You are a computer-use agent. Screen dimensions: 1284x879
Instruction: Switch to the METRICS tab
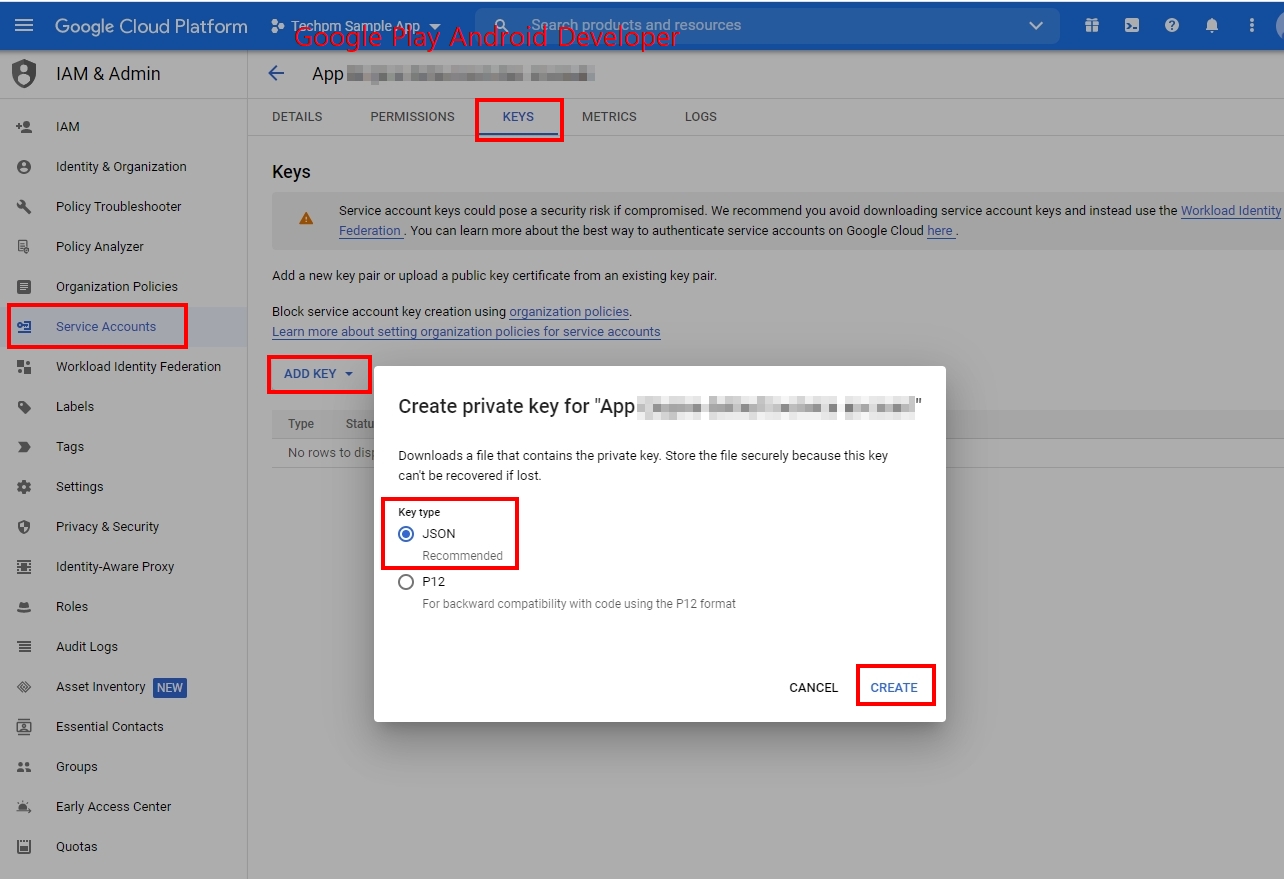(x=609, y=117)
